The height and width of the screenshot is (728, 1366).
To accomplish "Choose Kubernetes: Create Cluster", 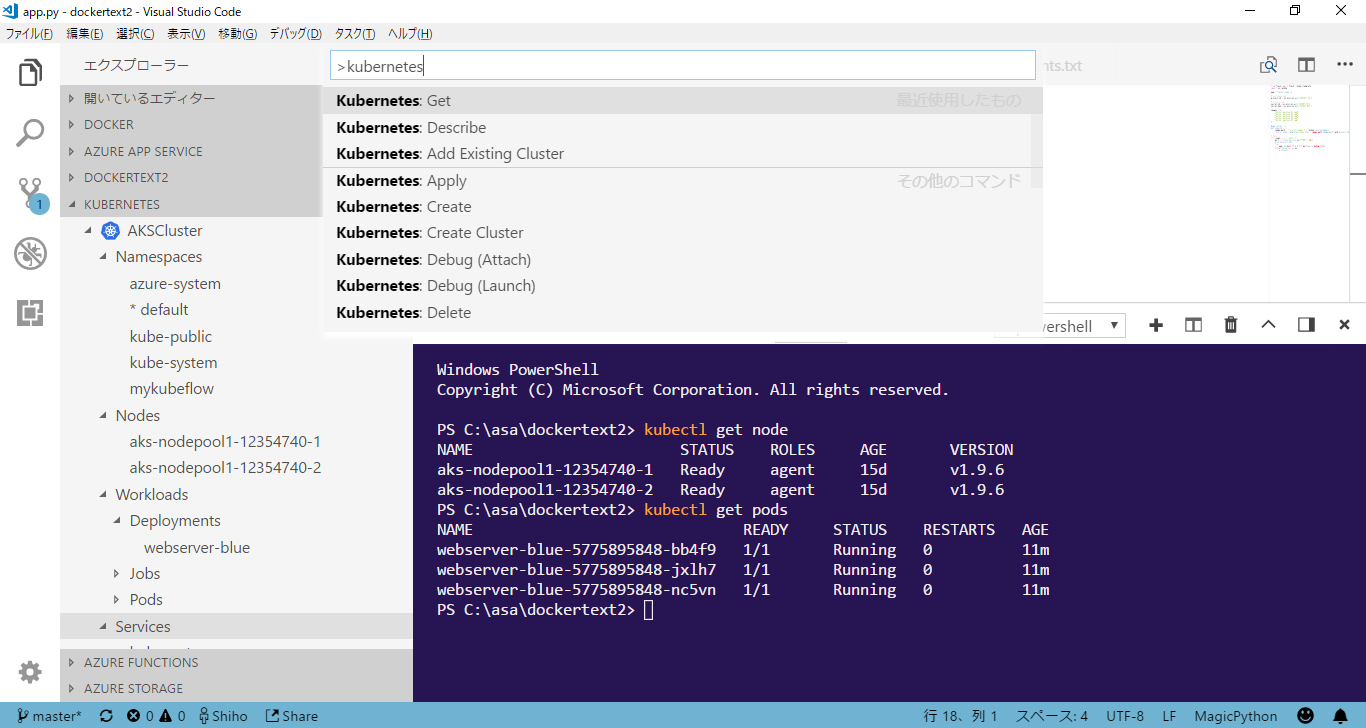I will pos(682,233).
